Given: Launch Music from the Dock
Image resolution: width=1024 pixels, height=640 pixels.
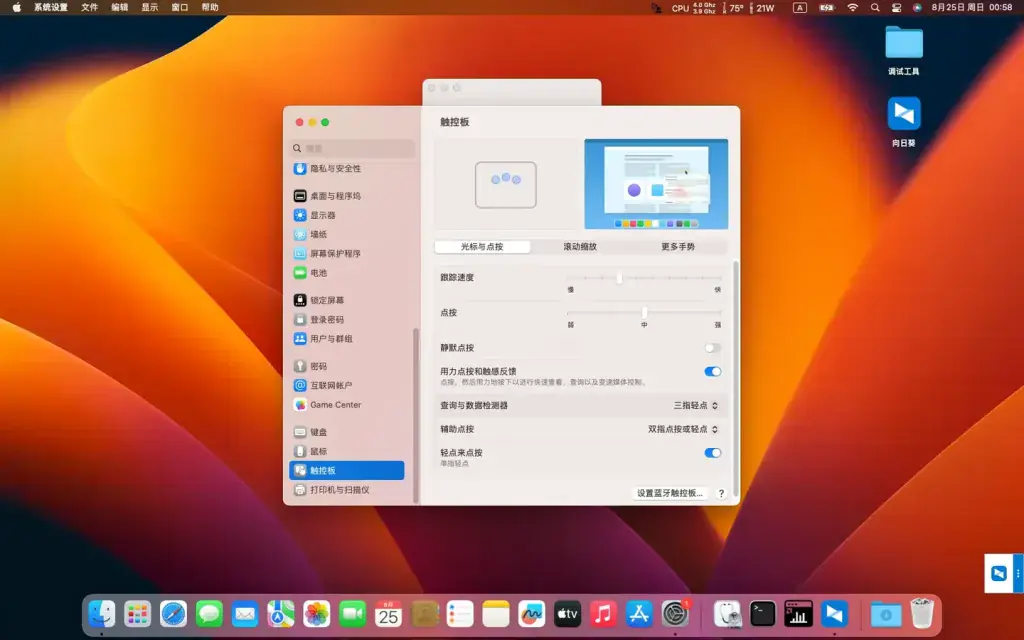Looking at the screenshot, I should 603,614.
